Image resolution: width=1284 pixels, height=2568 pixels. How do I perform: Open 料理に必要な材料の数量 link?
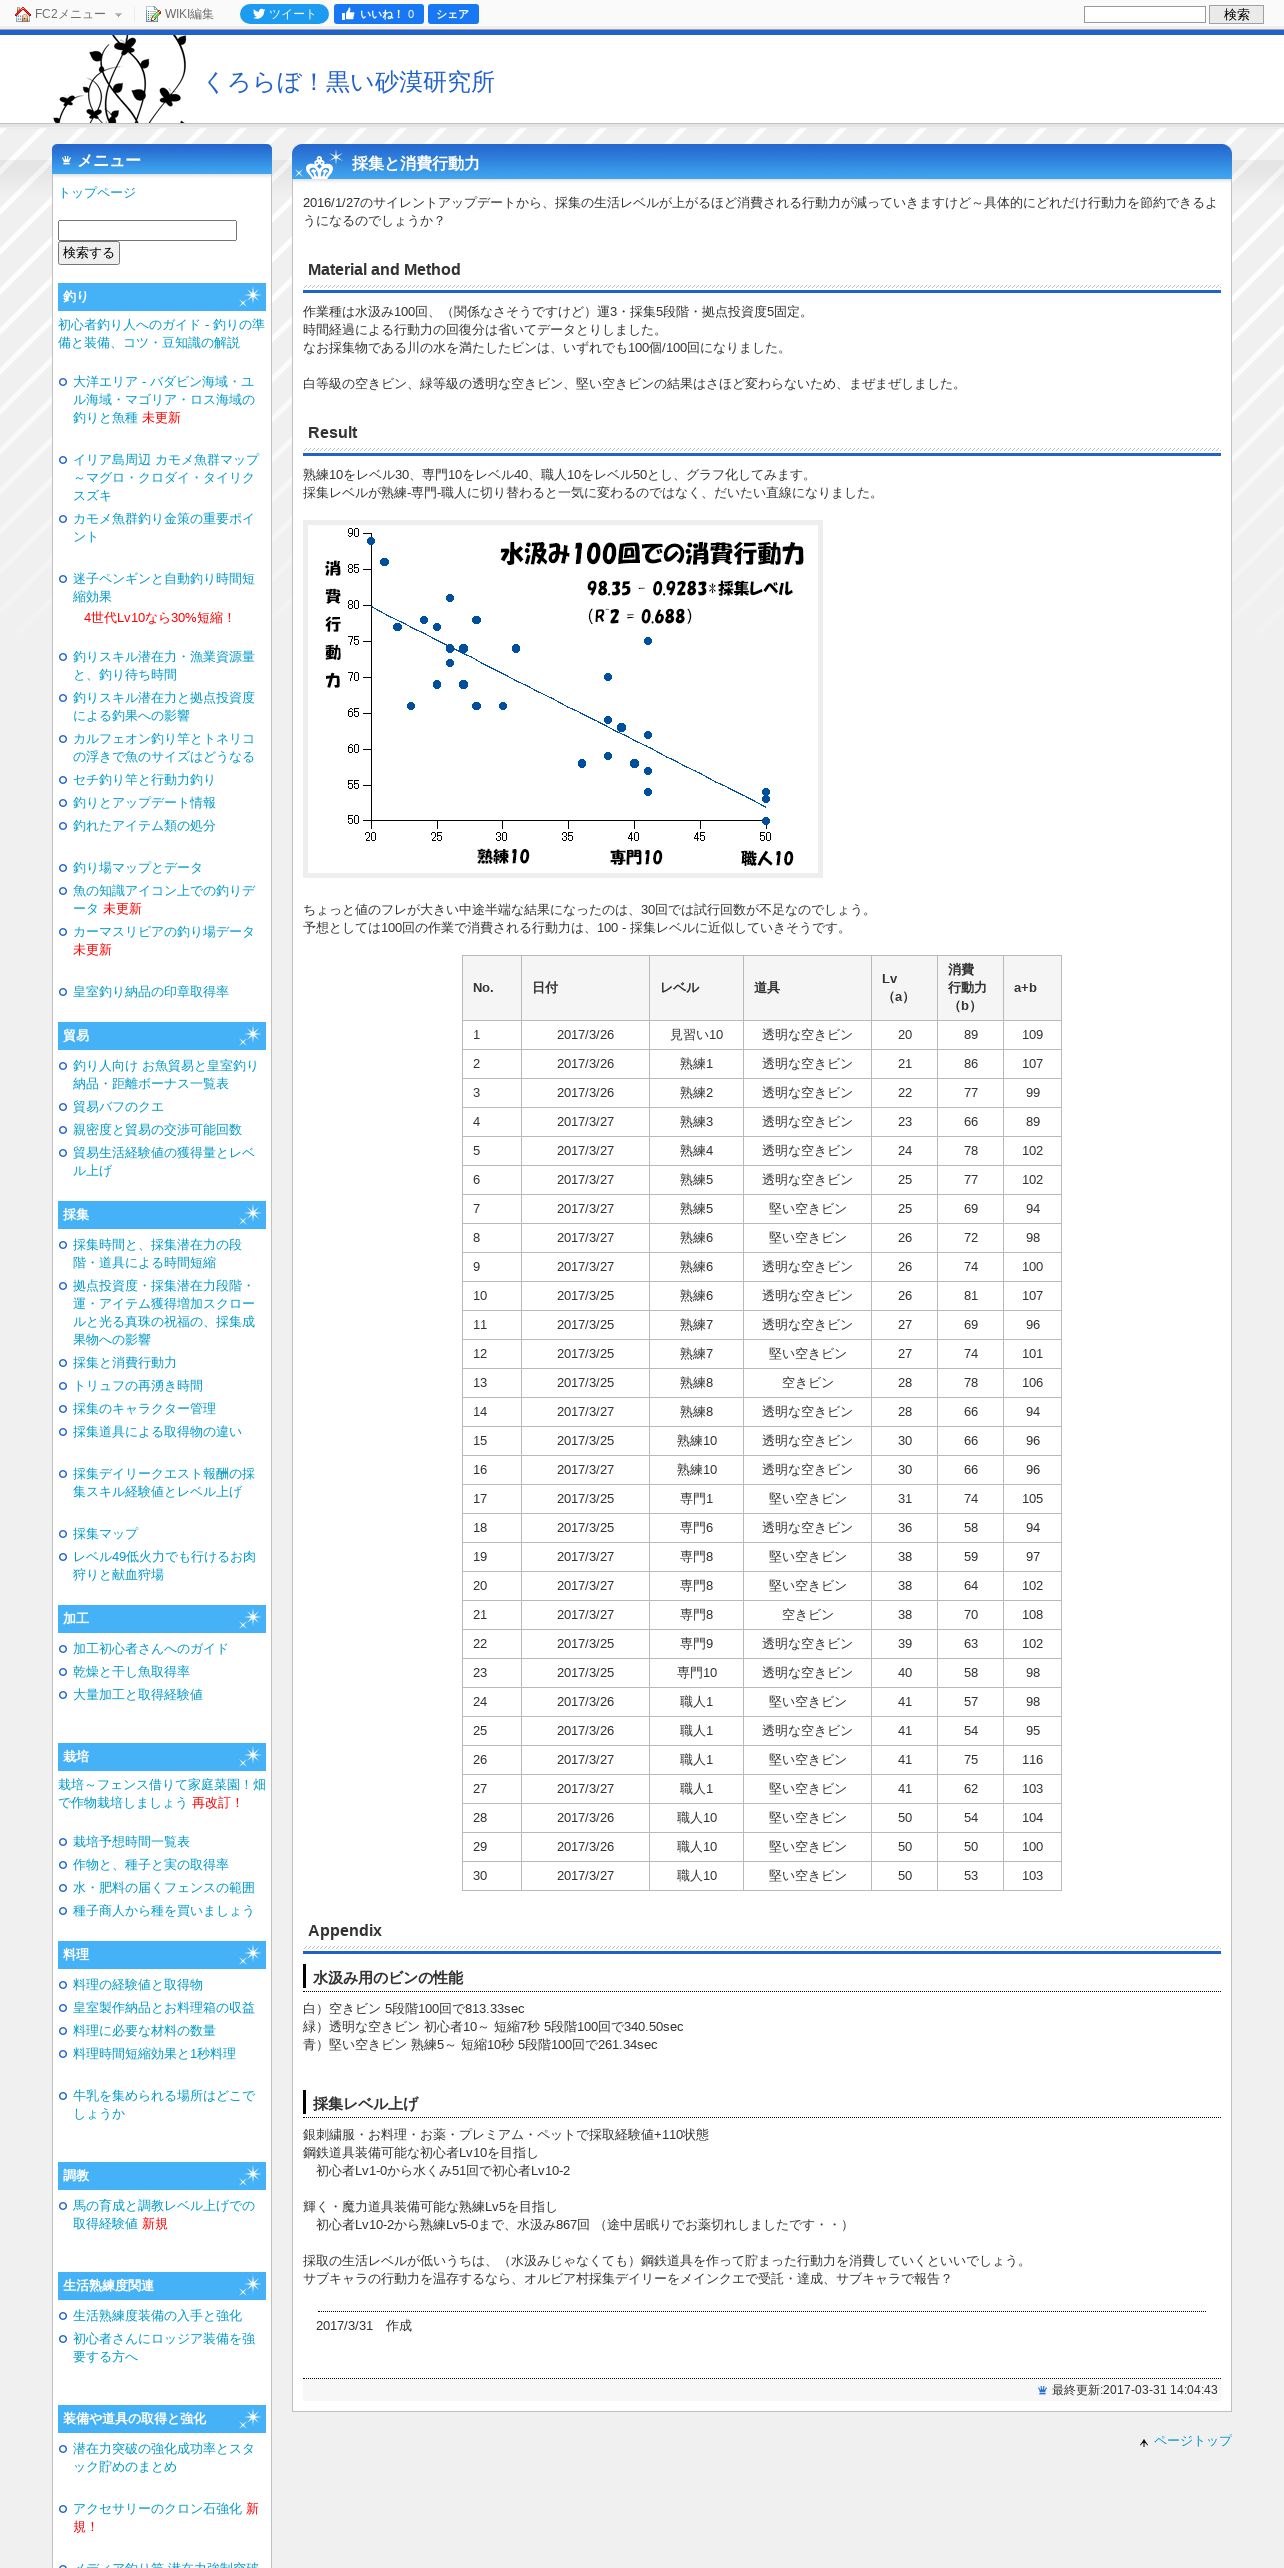[144, 2030]
